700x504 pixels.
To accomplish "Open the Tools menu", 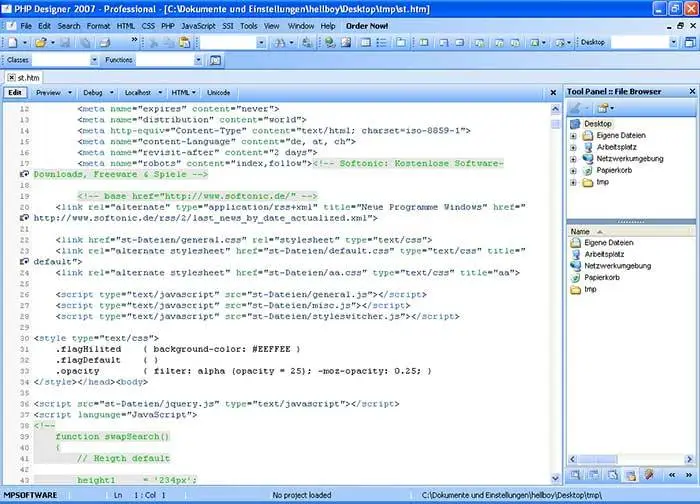I will point(249,26).
